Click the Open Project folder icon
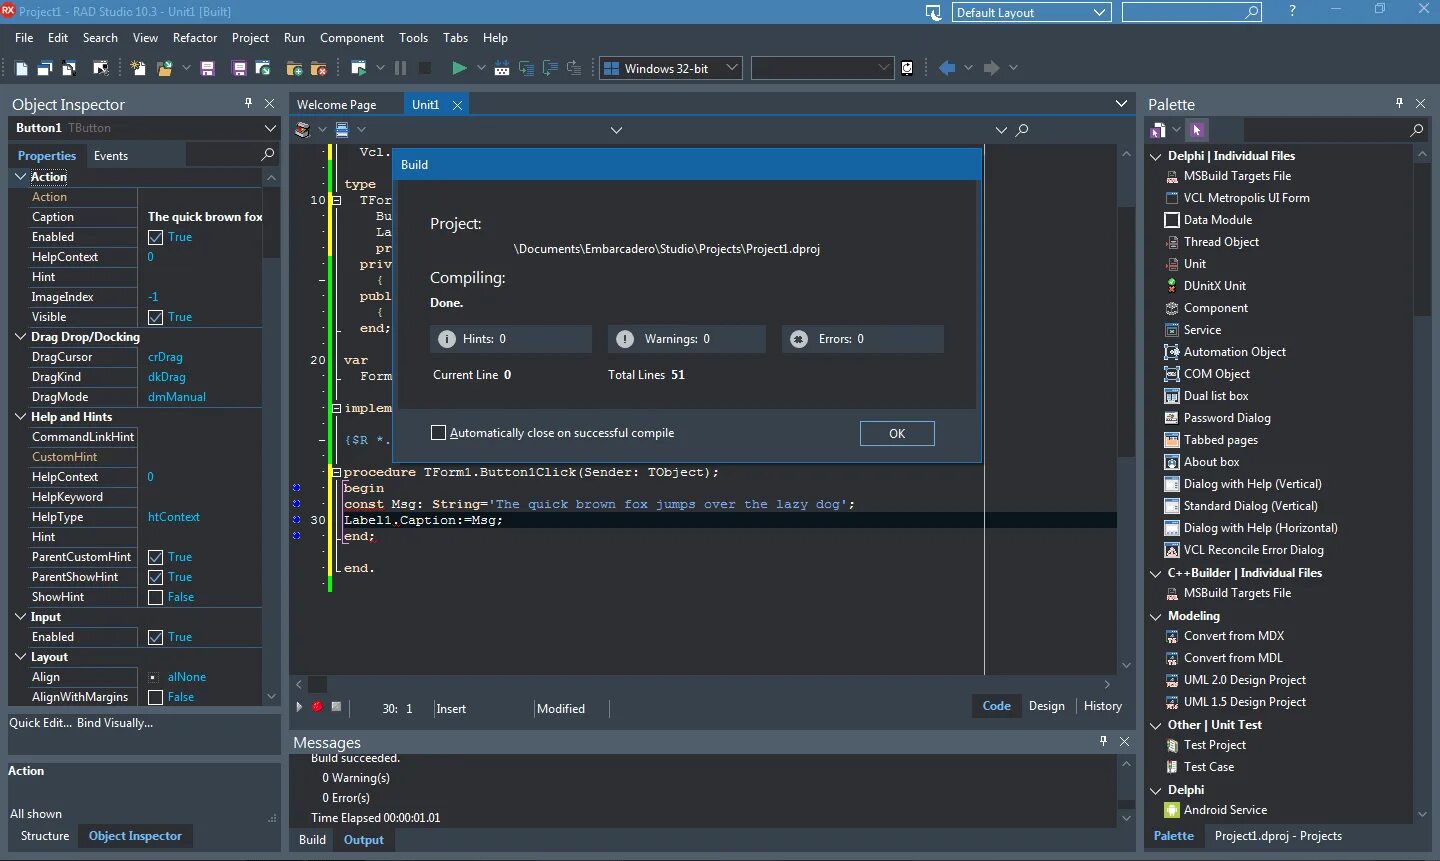Screen dimensions: 1440x861 point(164,68)
